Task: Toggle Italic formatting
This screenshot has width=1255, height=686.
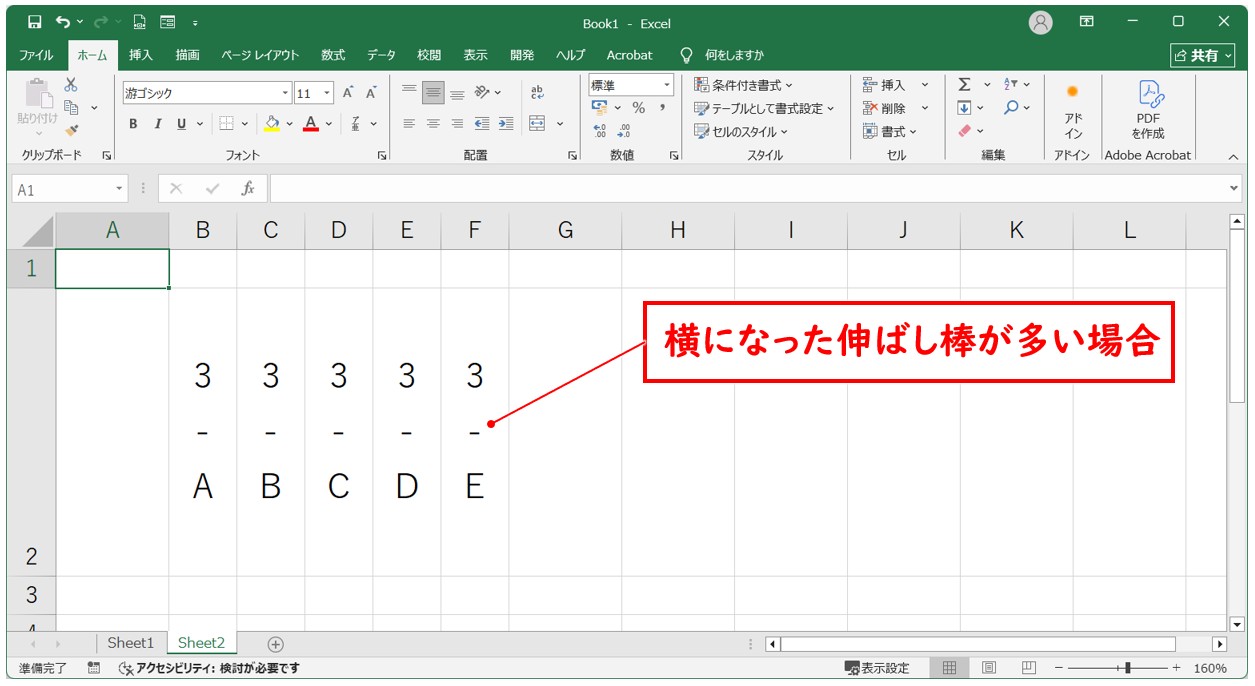Action: pos(157,124)
